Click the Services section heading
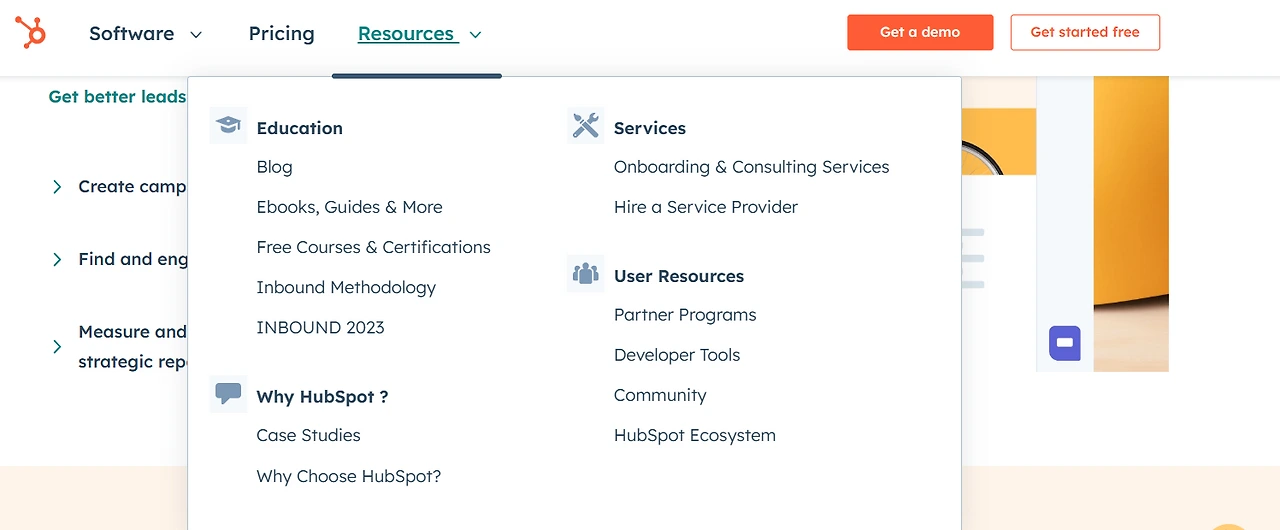This screenshot has width=1280, height=530. [649, 128]
